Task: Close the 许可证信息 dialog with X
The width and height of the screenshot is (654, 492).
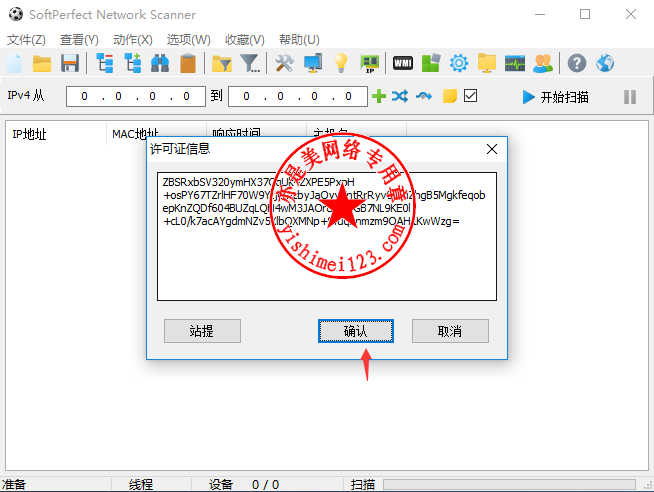Action: [492, 149]
